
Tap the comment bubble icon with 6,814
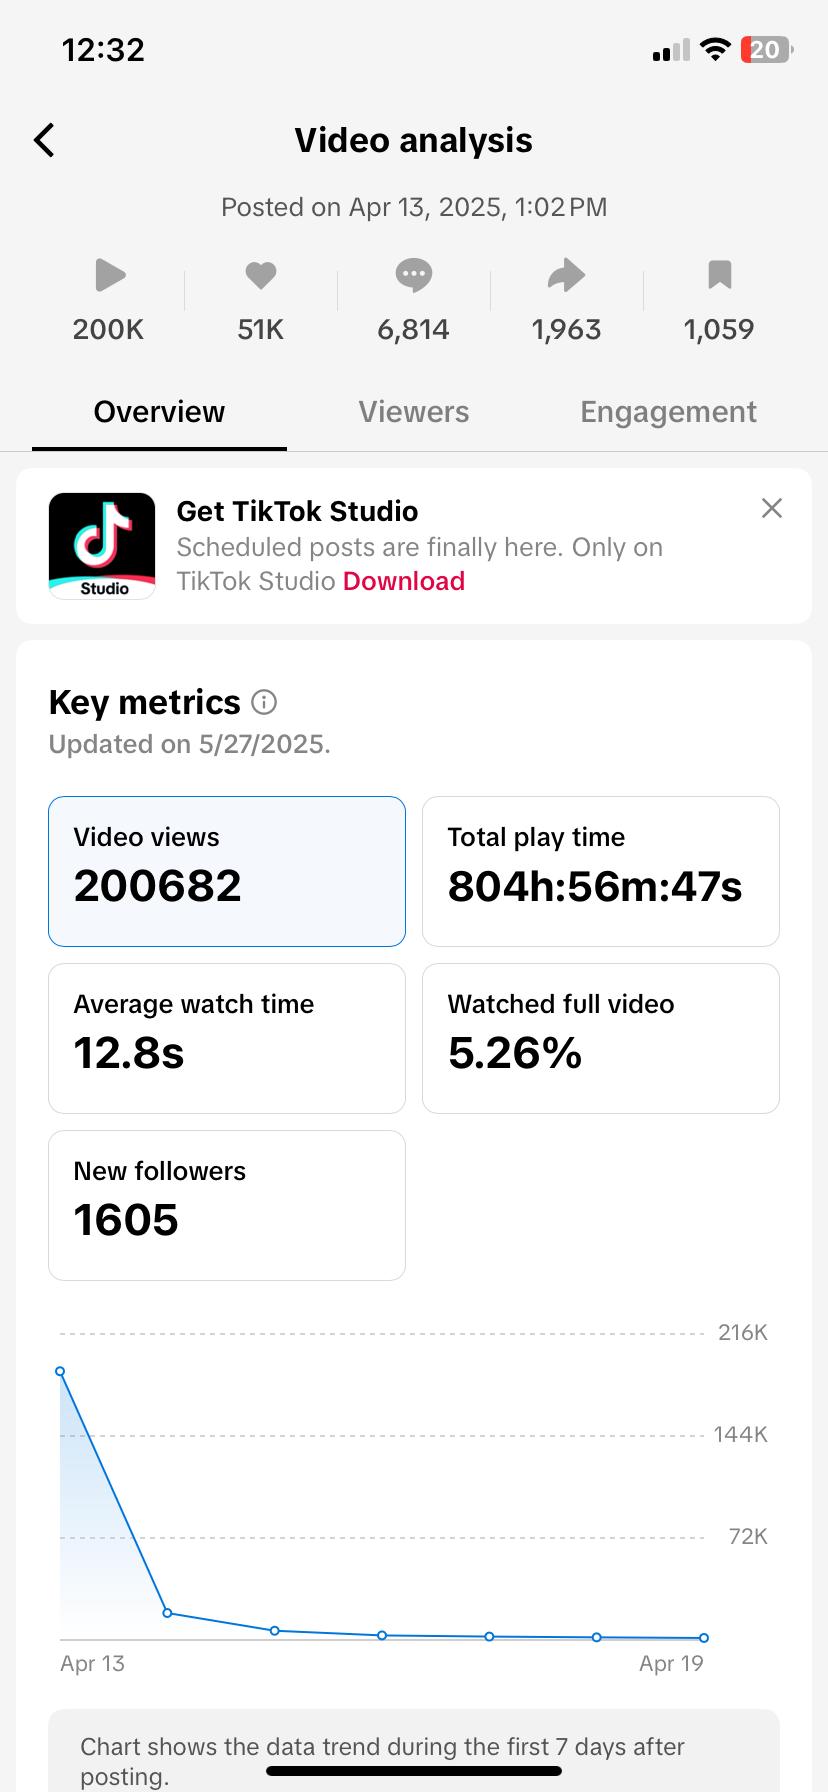point(413,275)
